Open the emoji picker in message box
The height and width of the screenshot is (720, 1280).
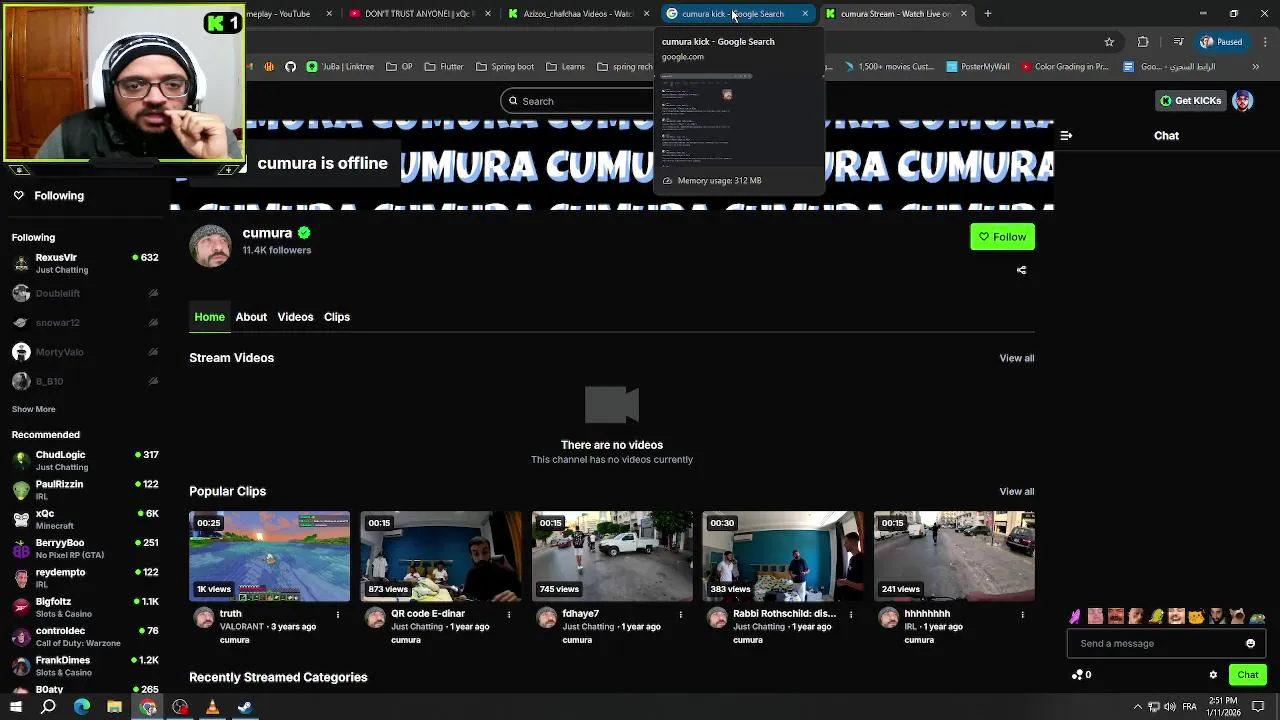(x=1250, y=644)
